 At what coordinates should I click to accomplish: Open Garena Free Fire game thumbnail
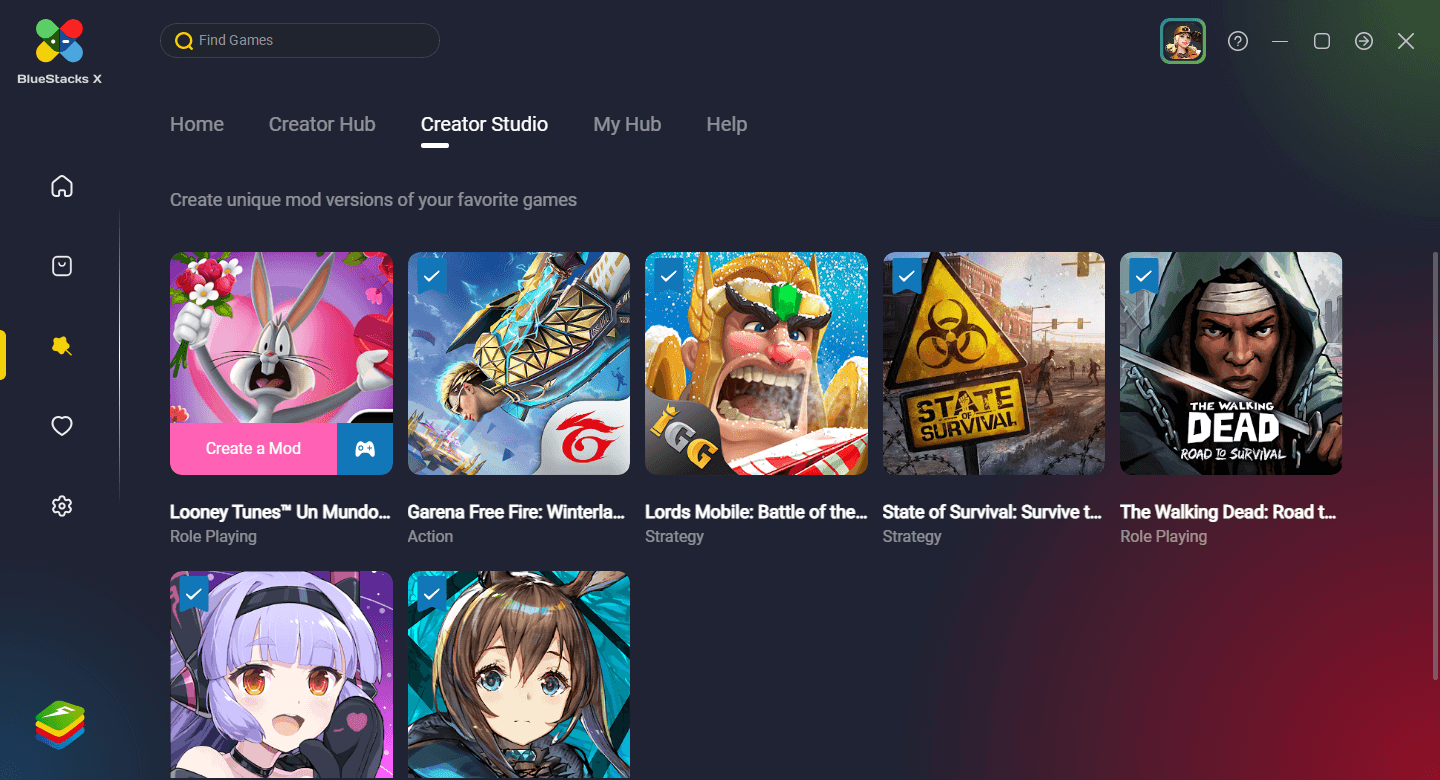519,363
